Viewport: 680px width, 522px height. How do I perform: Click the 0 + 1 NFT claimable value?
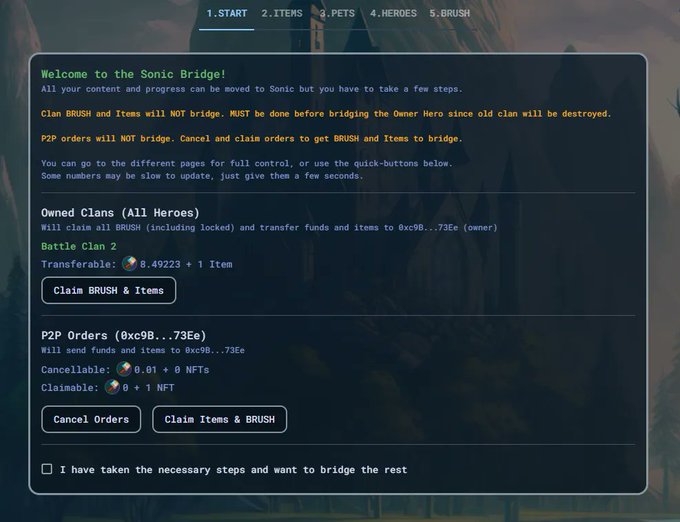point(148,388)
